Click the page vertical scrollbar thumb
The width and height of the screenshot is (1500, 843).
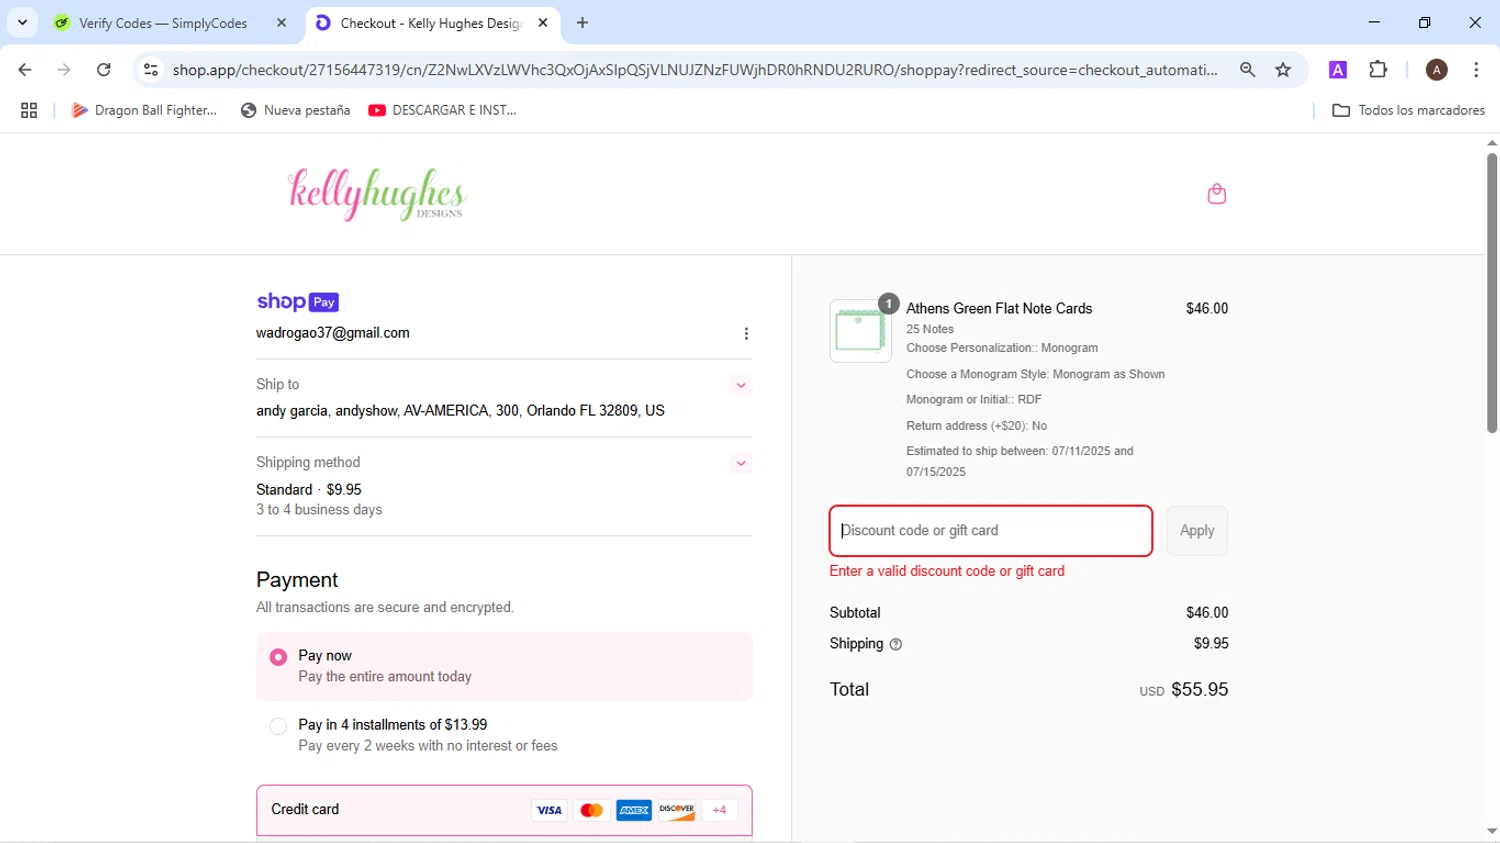(x=1492, y=292)
